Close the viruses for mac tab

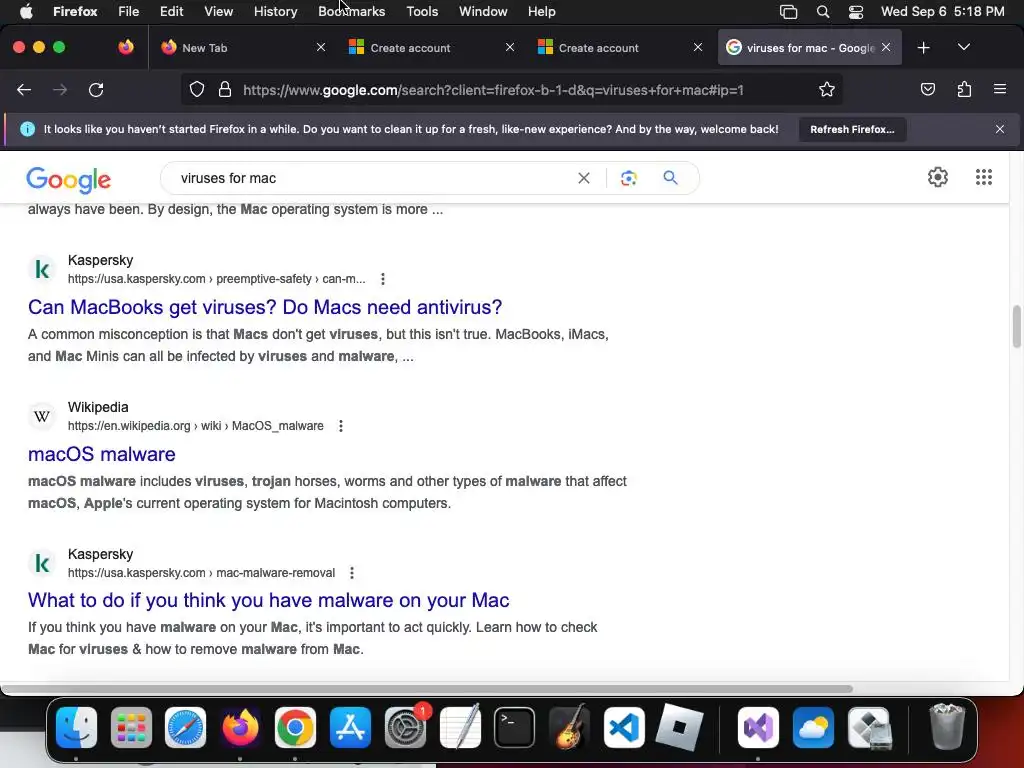pos(886,47)
